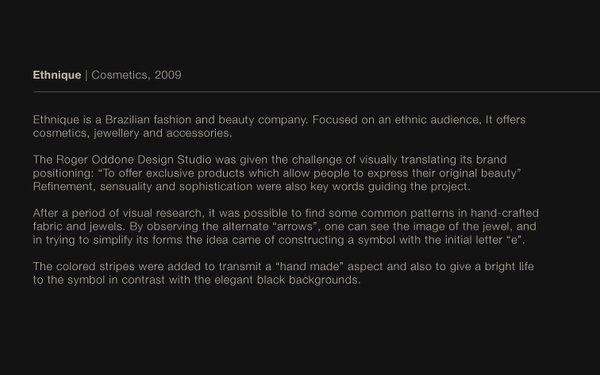Image resolution: width=600 pixels, height=375 pixels.
Task: Click the word 'Refinement' starting the third line
Action: click(x=63, y=187)
